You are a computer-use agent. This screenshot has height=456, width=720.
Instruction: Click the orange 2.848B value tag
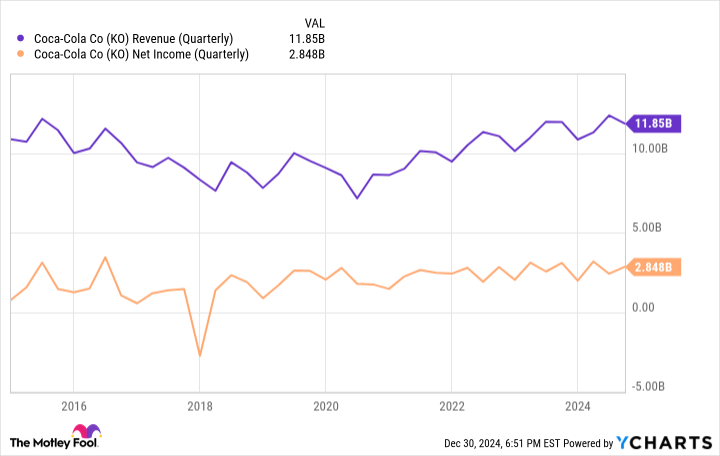[654, 267]
